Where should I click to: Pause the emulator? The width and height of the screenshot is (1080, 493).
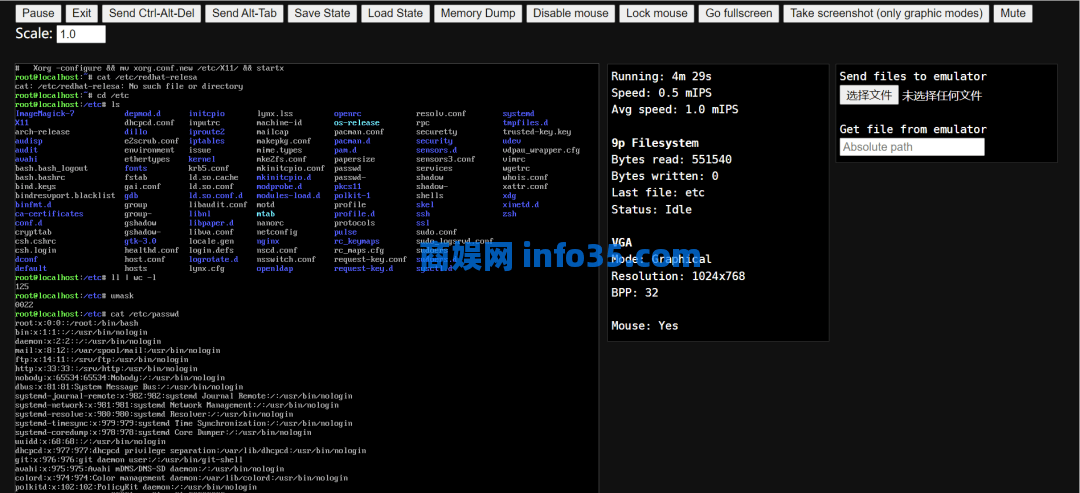pyautogui.click(x=38, y=13)
